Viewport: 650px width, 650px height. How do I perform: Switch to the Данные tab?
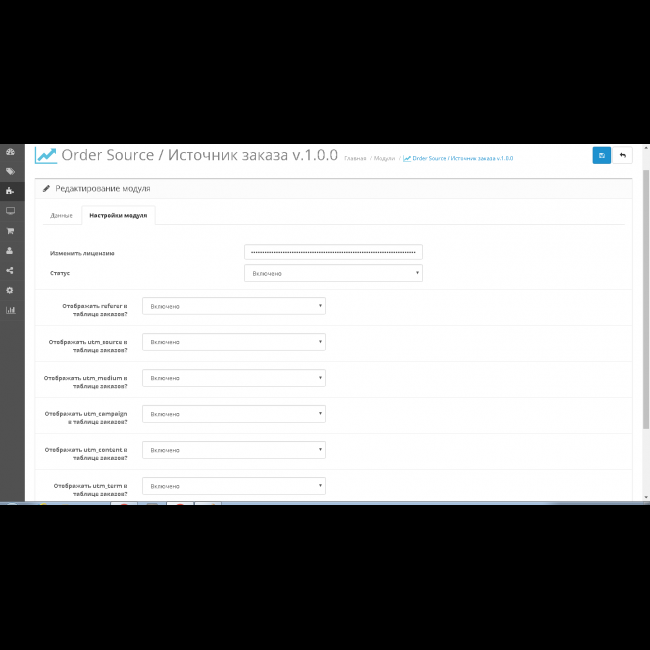pos(61,215)
